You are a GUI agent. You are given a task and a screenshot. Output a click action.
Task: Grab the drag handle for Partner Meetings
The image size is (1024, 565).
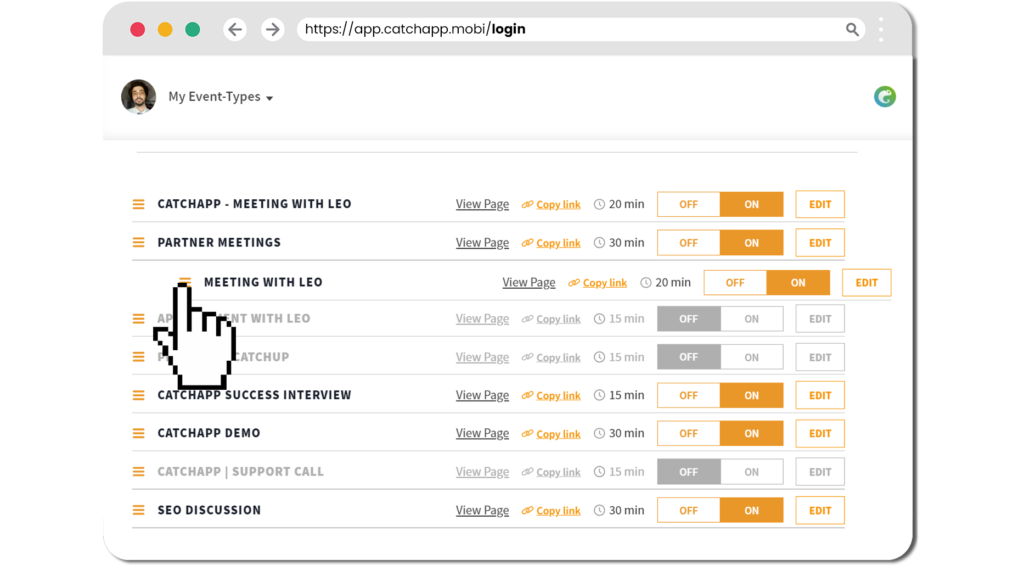pos(138,242)
